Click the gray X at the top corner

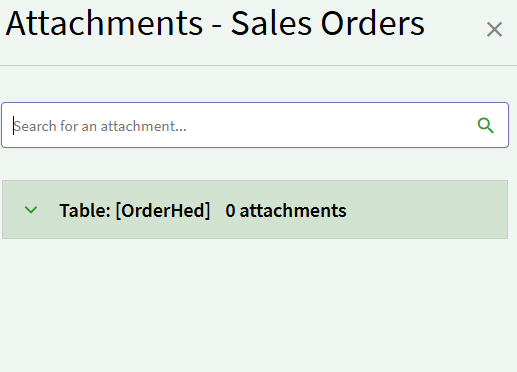(494, 29)
